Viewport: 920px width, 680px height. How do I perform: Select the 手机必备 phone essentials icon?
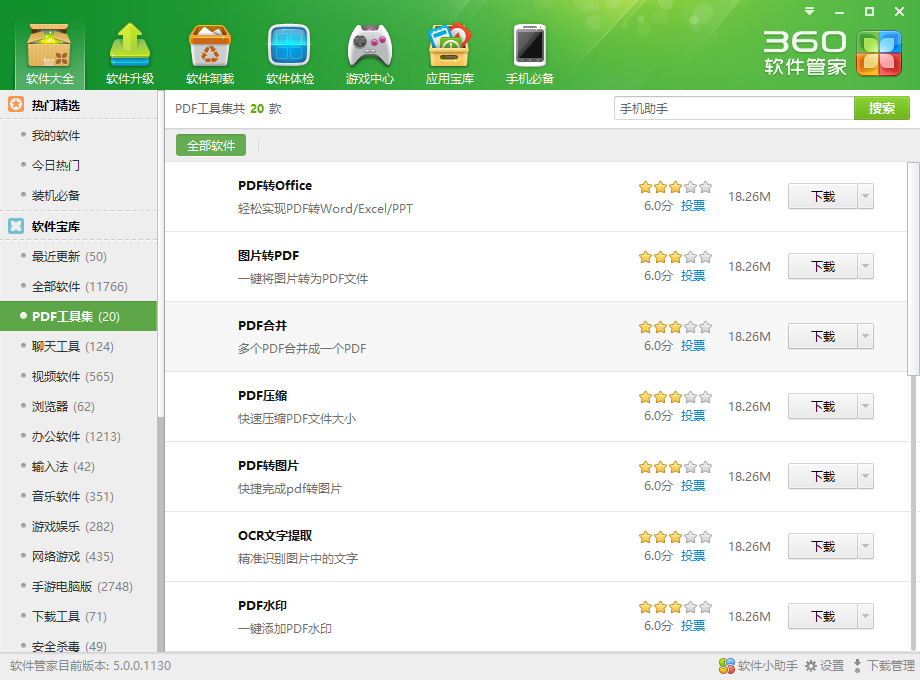pos(530,54)
